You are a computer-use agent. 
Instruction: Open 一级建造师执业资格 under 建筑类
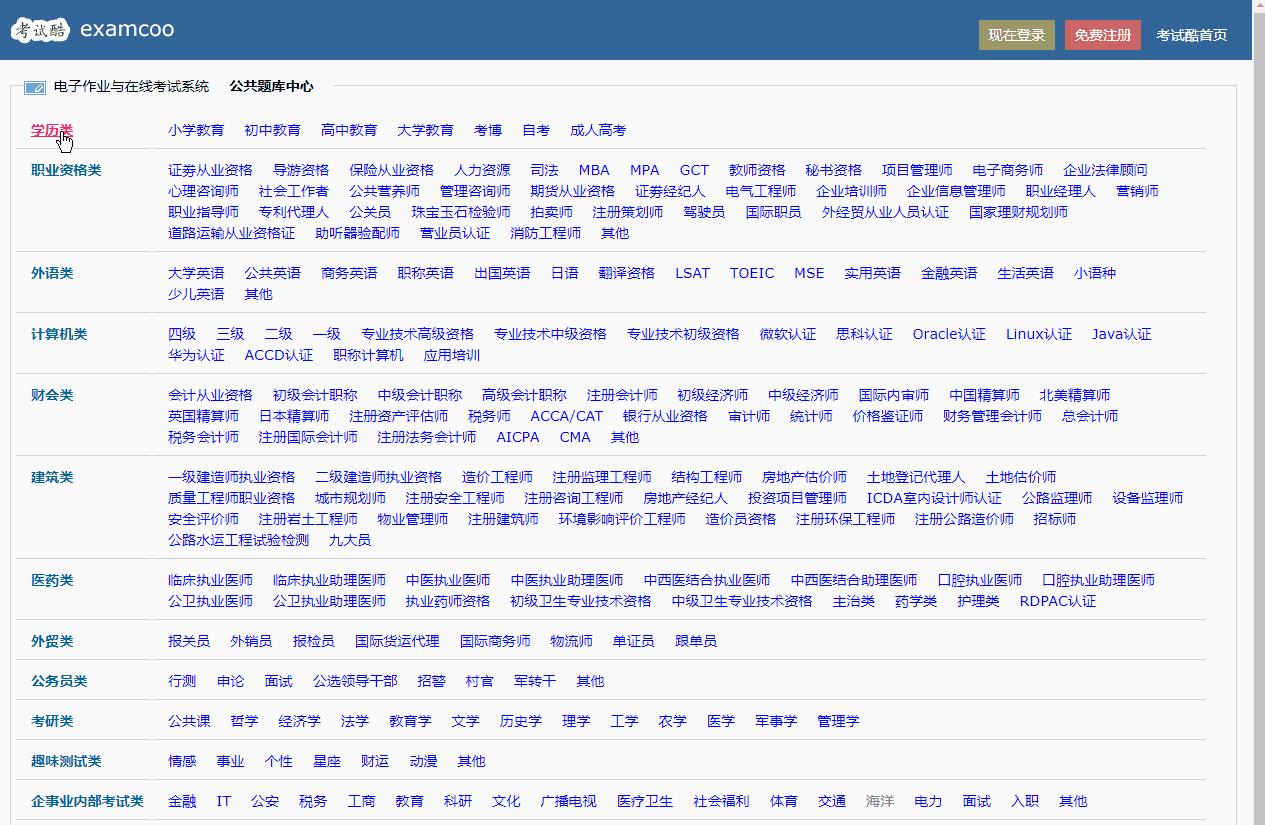pyautogui.click(x=233, y=477)
